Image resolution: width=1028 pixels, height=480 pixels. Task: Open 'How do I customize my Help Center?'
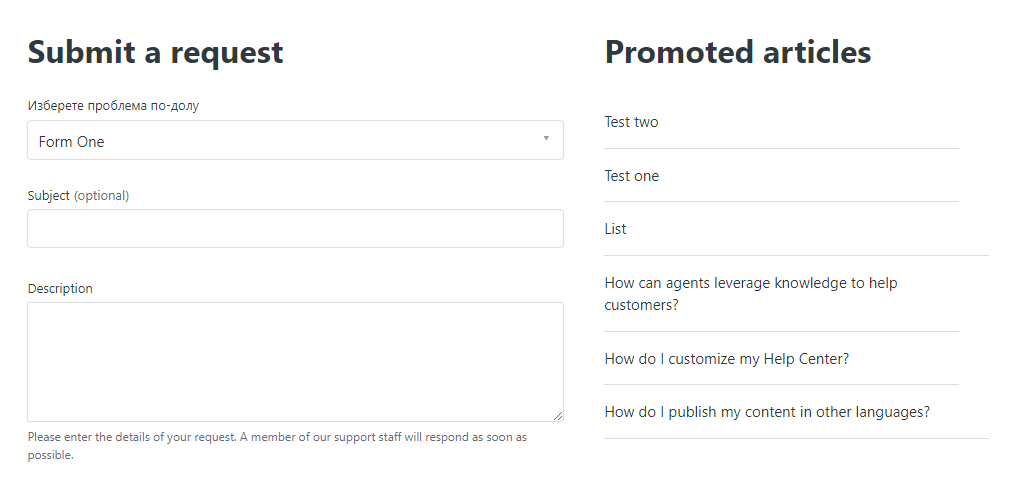pyautogui.click(x=726, y=359)
